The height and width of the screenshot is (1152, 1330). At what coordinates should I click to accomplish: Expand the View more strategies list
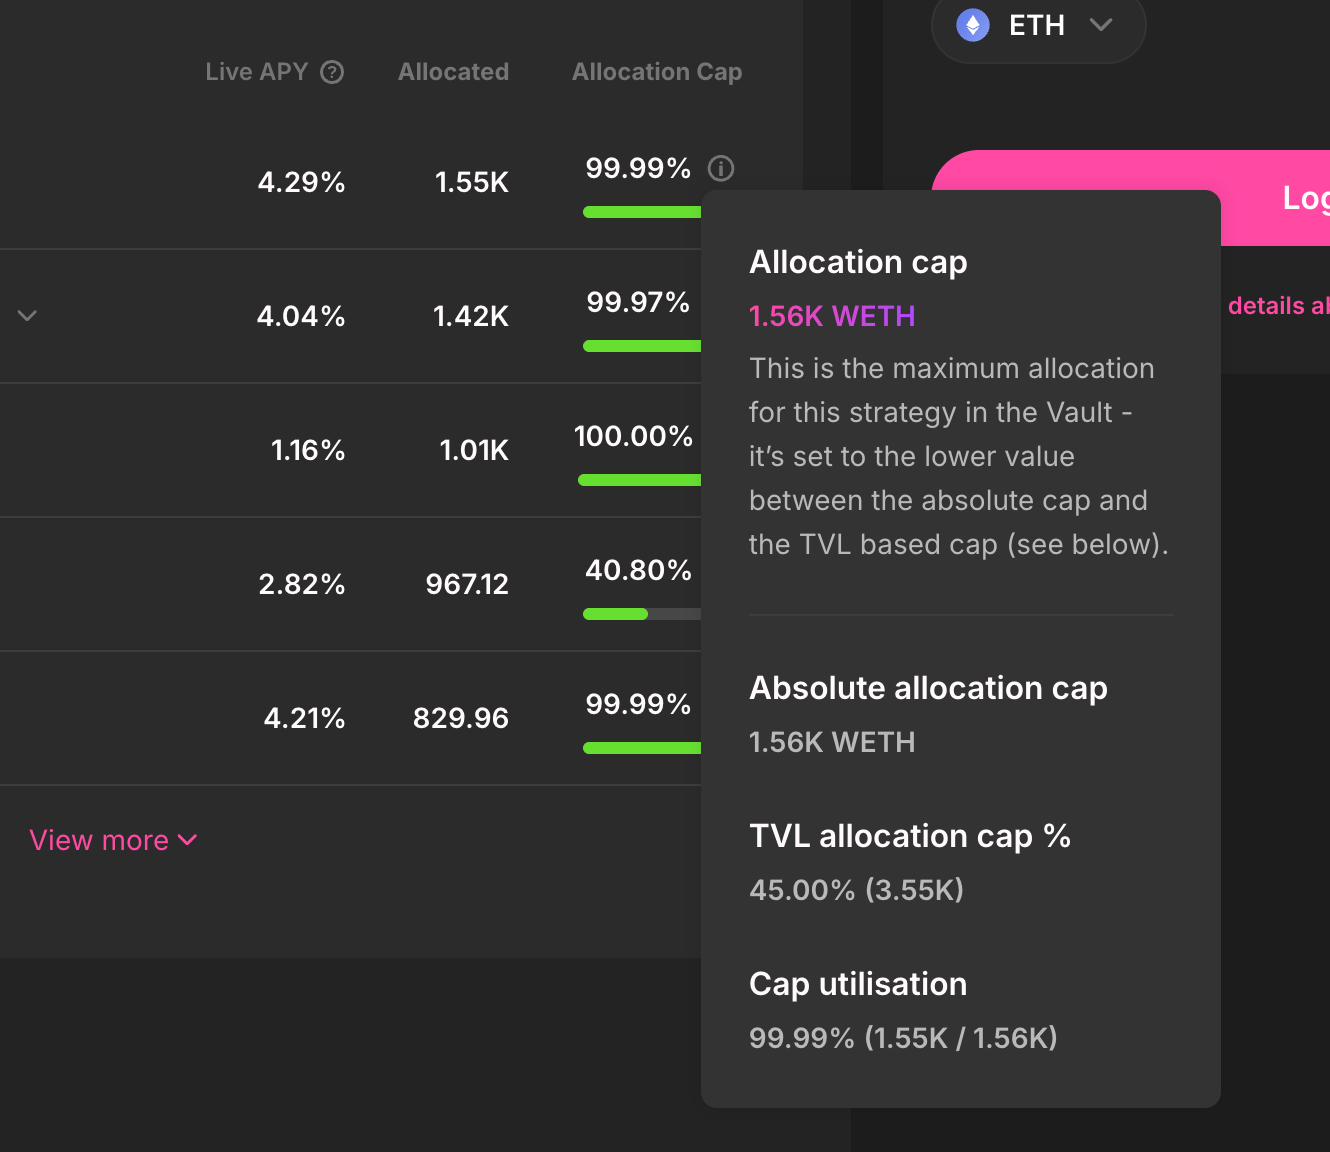[113, 840]
